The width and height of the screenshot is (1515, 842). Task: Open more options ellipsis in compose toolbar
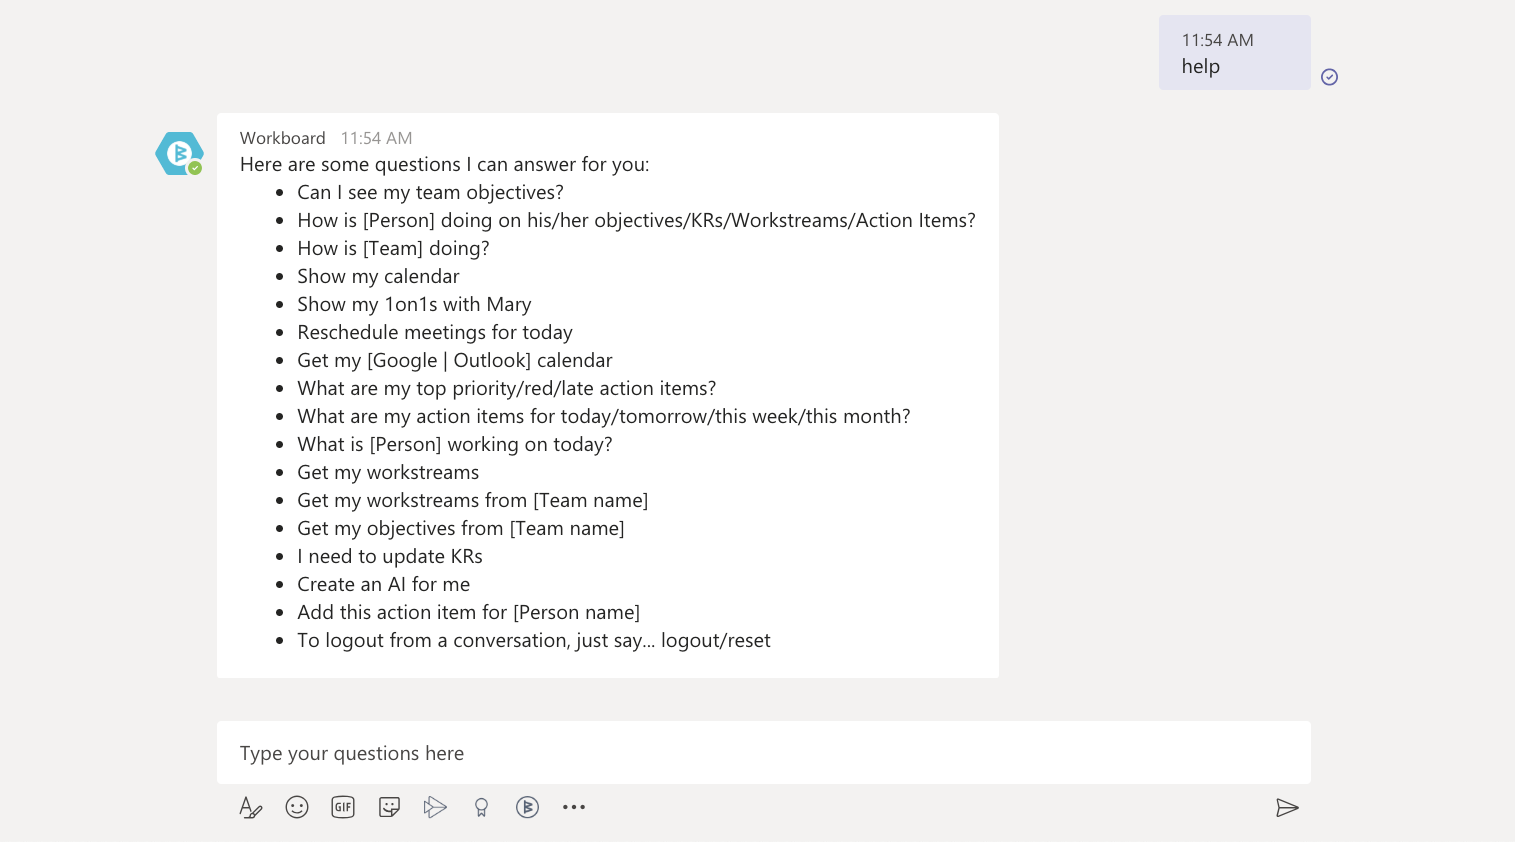coord(574,807)
